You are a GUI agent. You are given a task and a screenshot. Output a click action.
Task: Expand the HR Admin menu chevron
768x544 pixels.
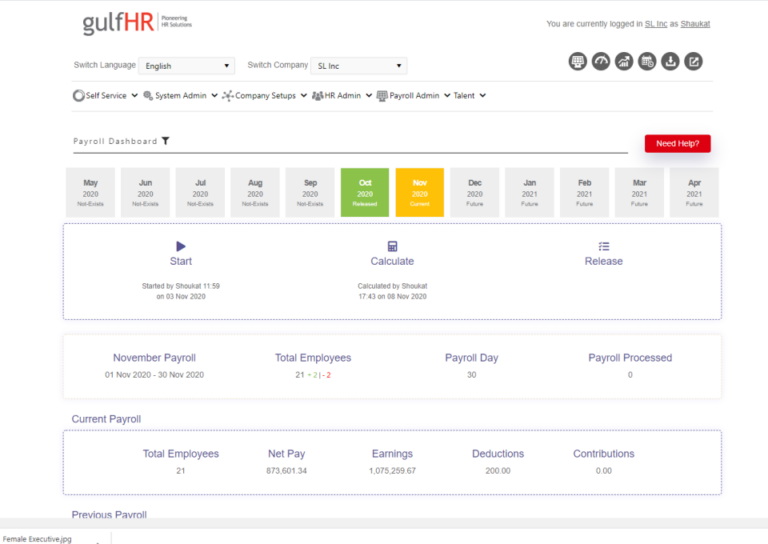click(x=369, y=95)
